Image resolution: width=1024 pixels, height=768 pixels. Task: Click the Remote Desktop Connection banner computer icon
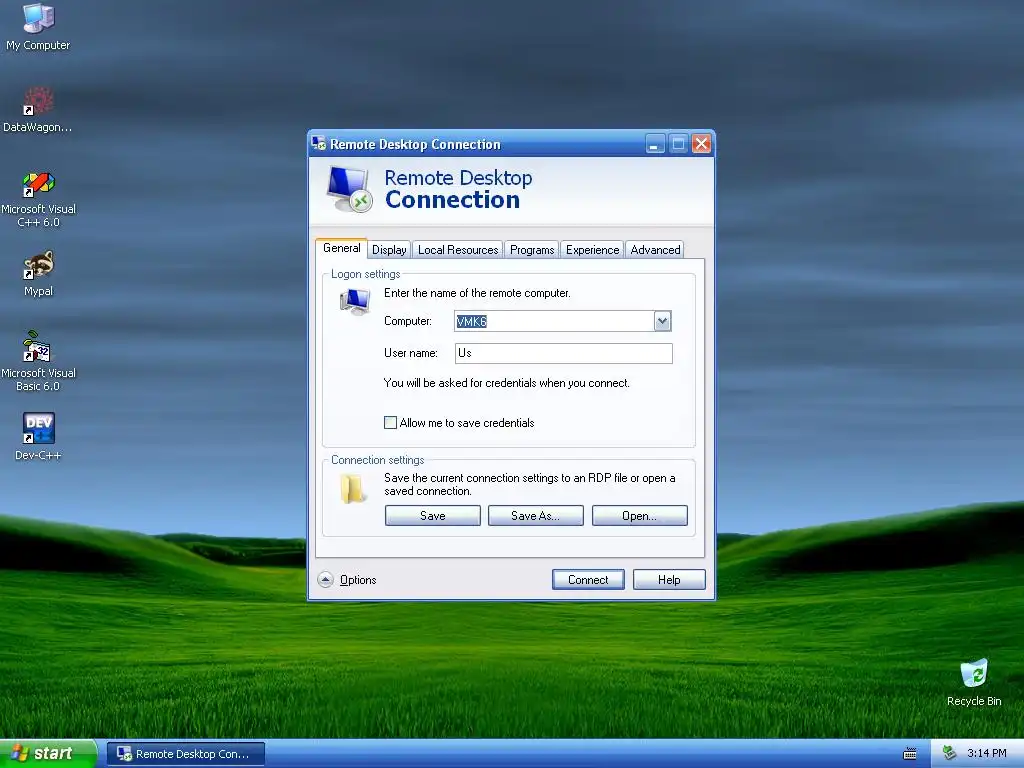(349, 189)
